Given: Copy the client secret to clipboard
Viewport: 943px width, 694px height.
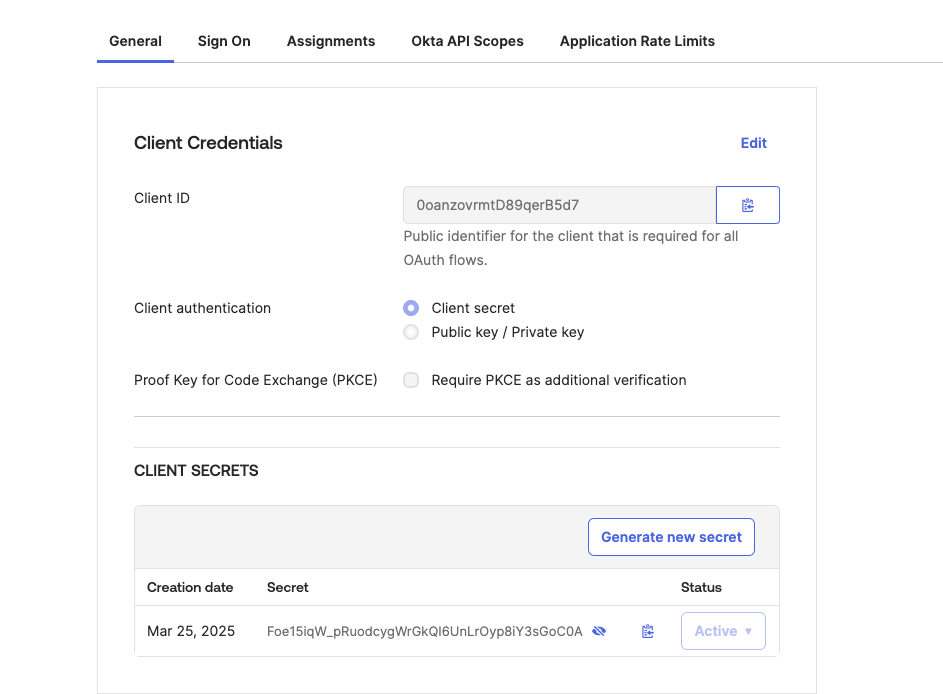Looking at the screenshot, I should [x=648, y=631].
